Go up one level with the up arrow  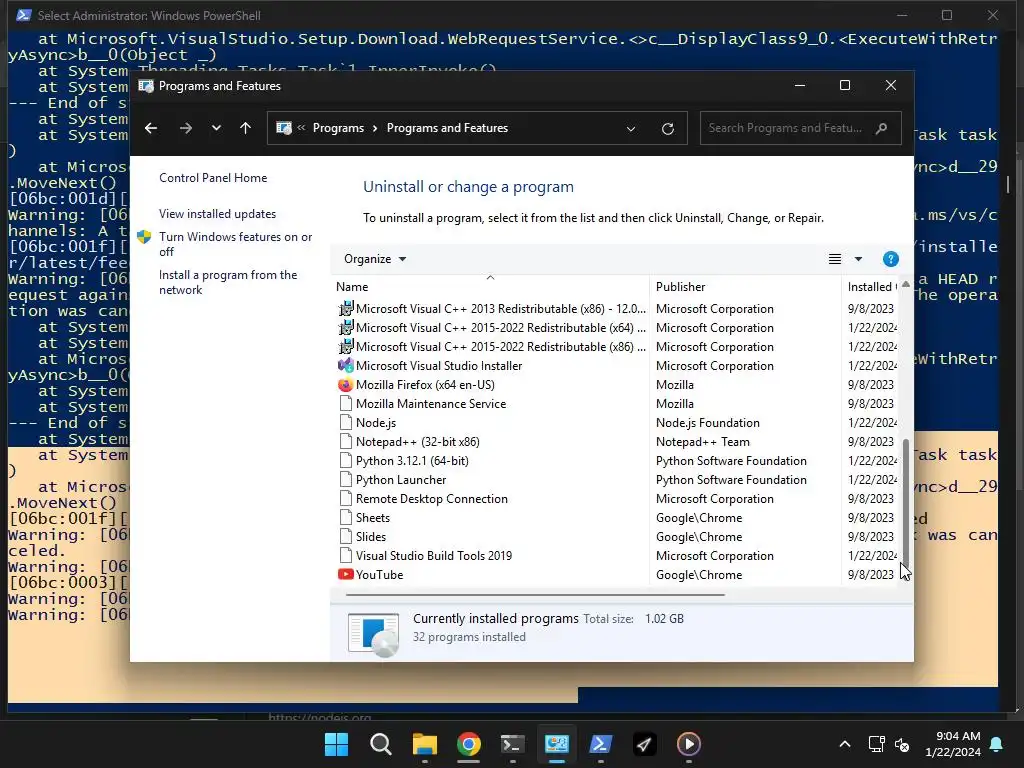point(246,128)
